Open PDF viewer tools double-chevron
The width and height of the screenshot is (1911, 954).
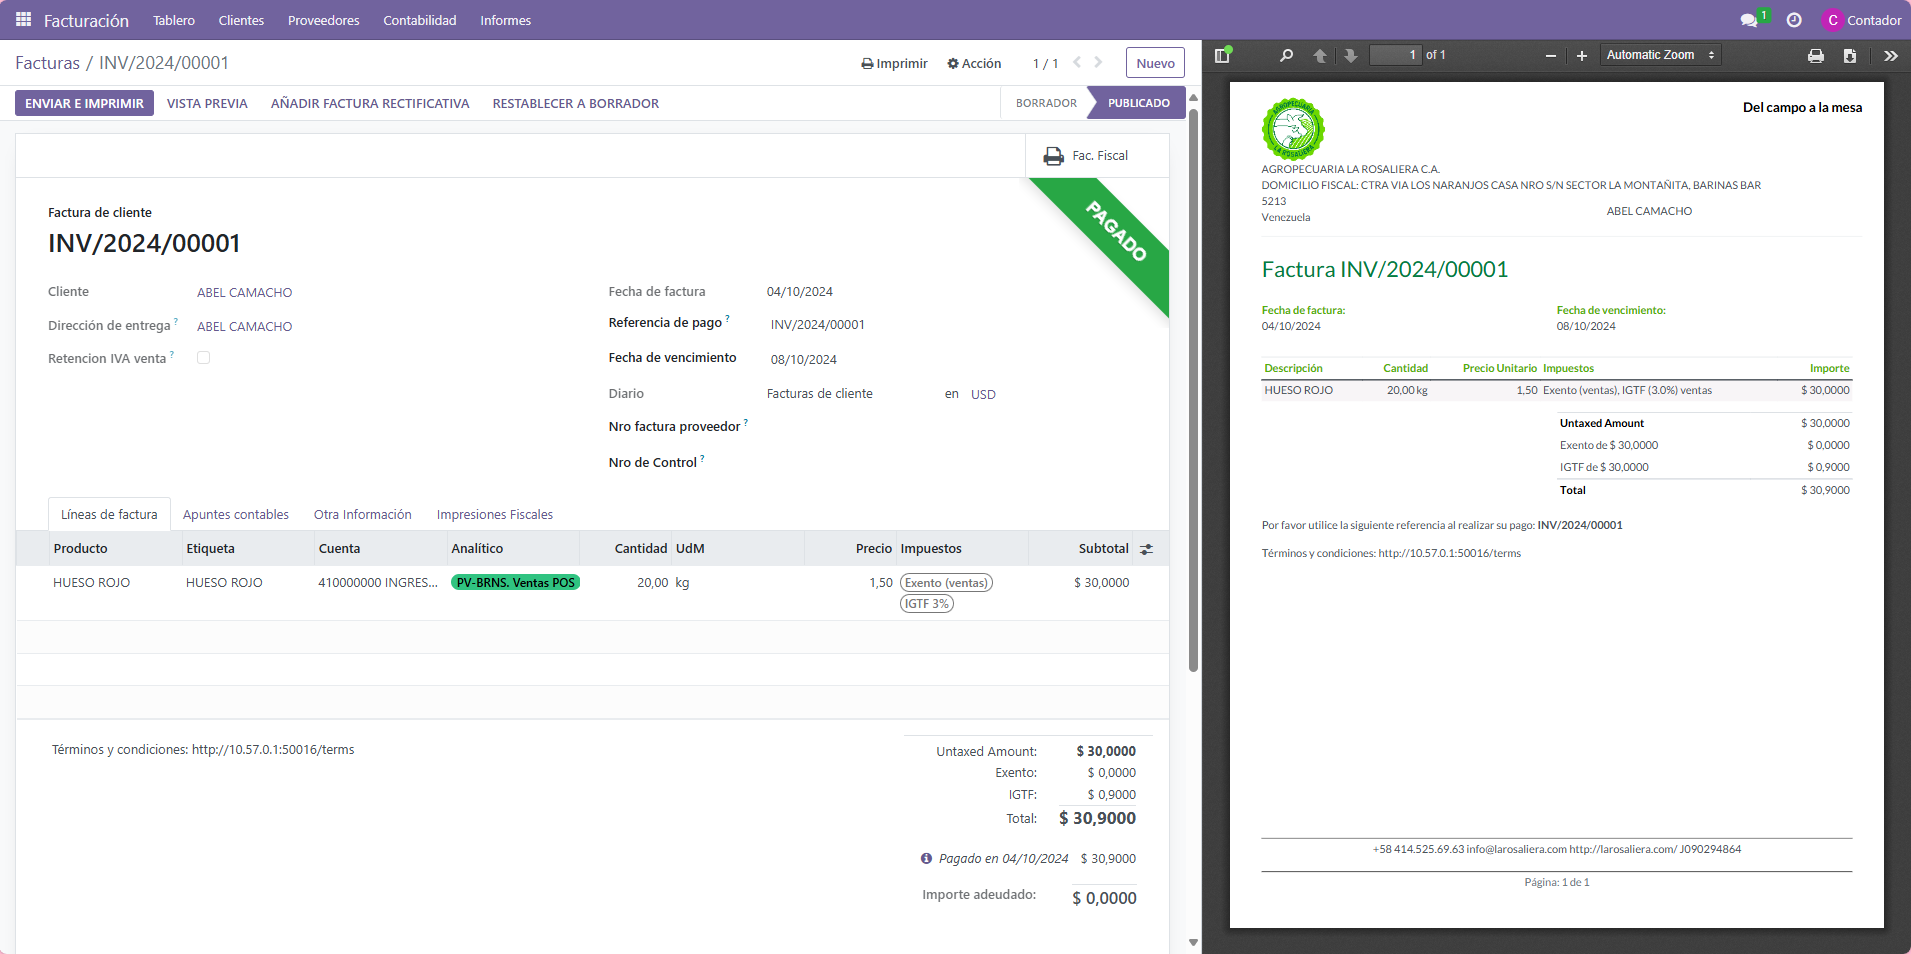pos(1890,56)
